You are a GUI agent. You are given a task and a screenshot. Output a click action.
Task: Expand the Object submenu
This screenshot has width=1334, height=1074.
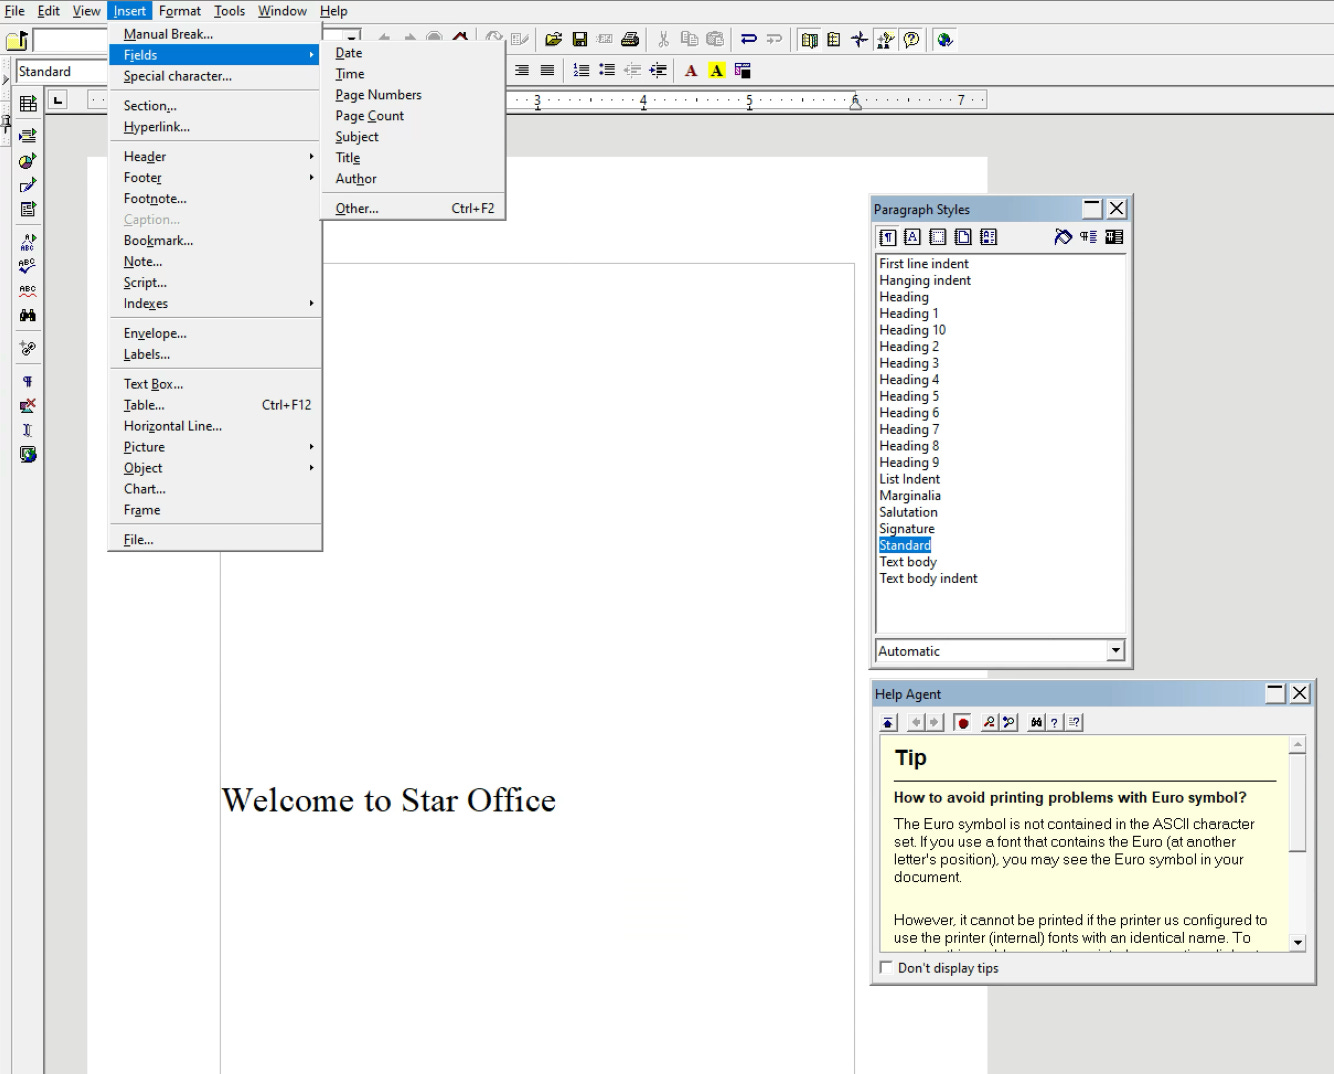(215, 468)
